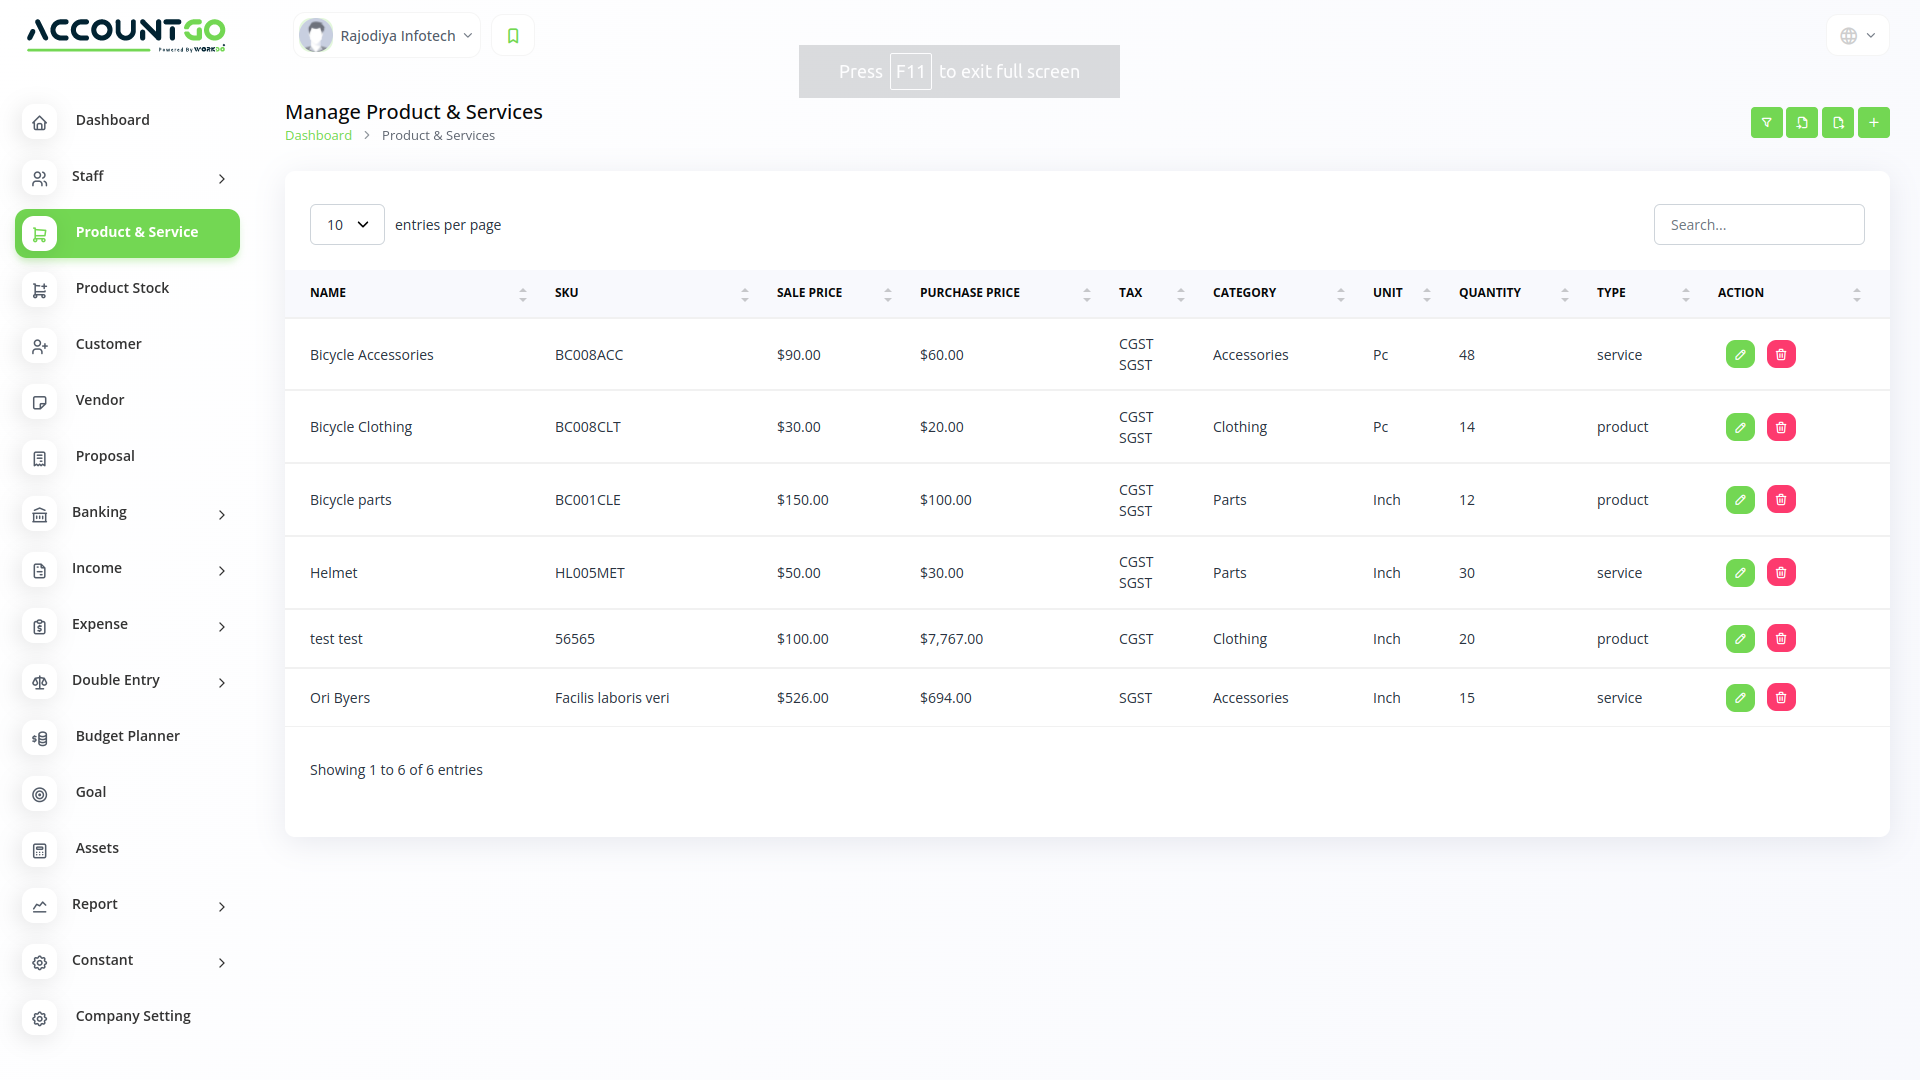Image resolution: width=1920 pixels, height=1080 pixels.
Task: Delete the Bicycle Clothing product
Action: tap(1780, 427)
